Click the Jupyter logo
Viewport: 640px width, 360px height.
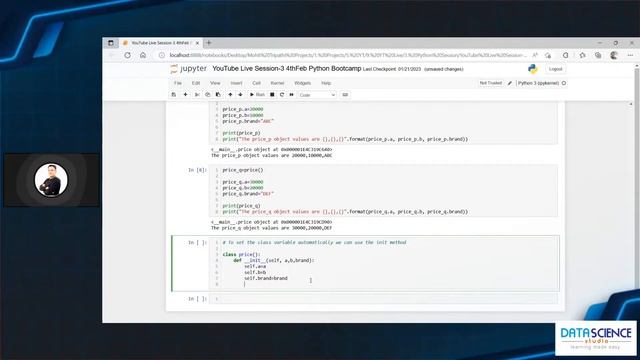pyautogui.click(x=189, y=69)
